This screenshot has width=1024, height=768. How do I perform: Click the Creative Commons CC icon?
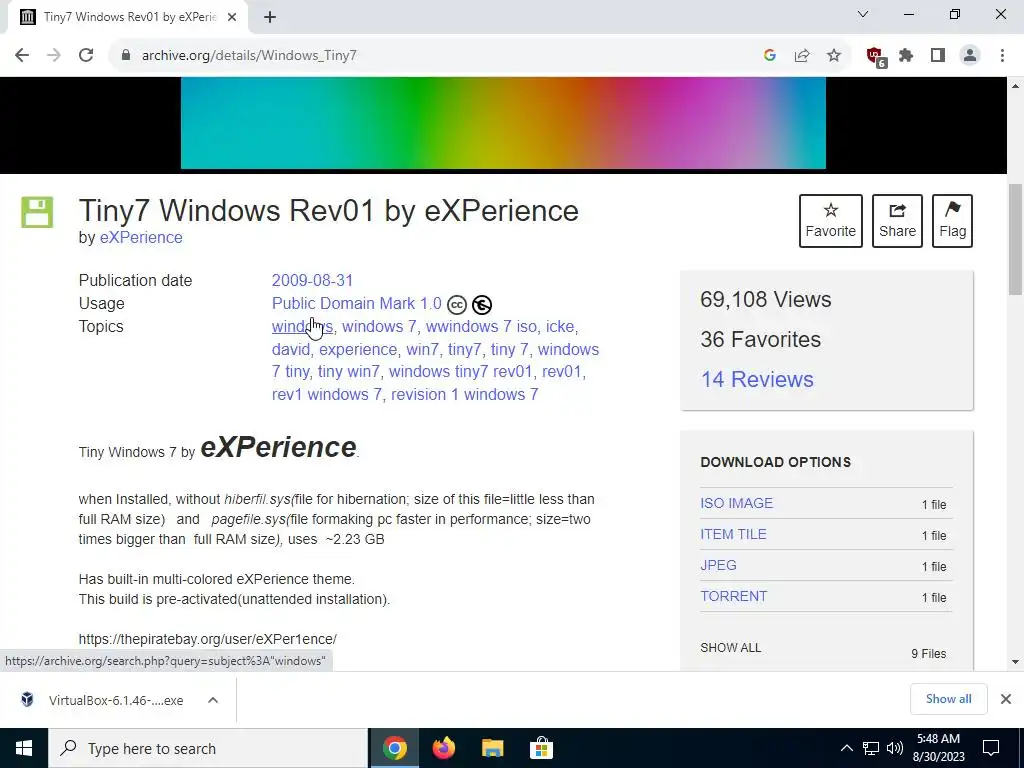pos(456,305)
